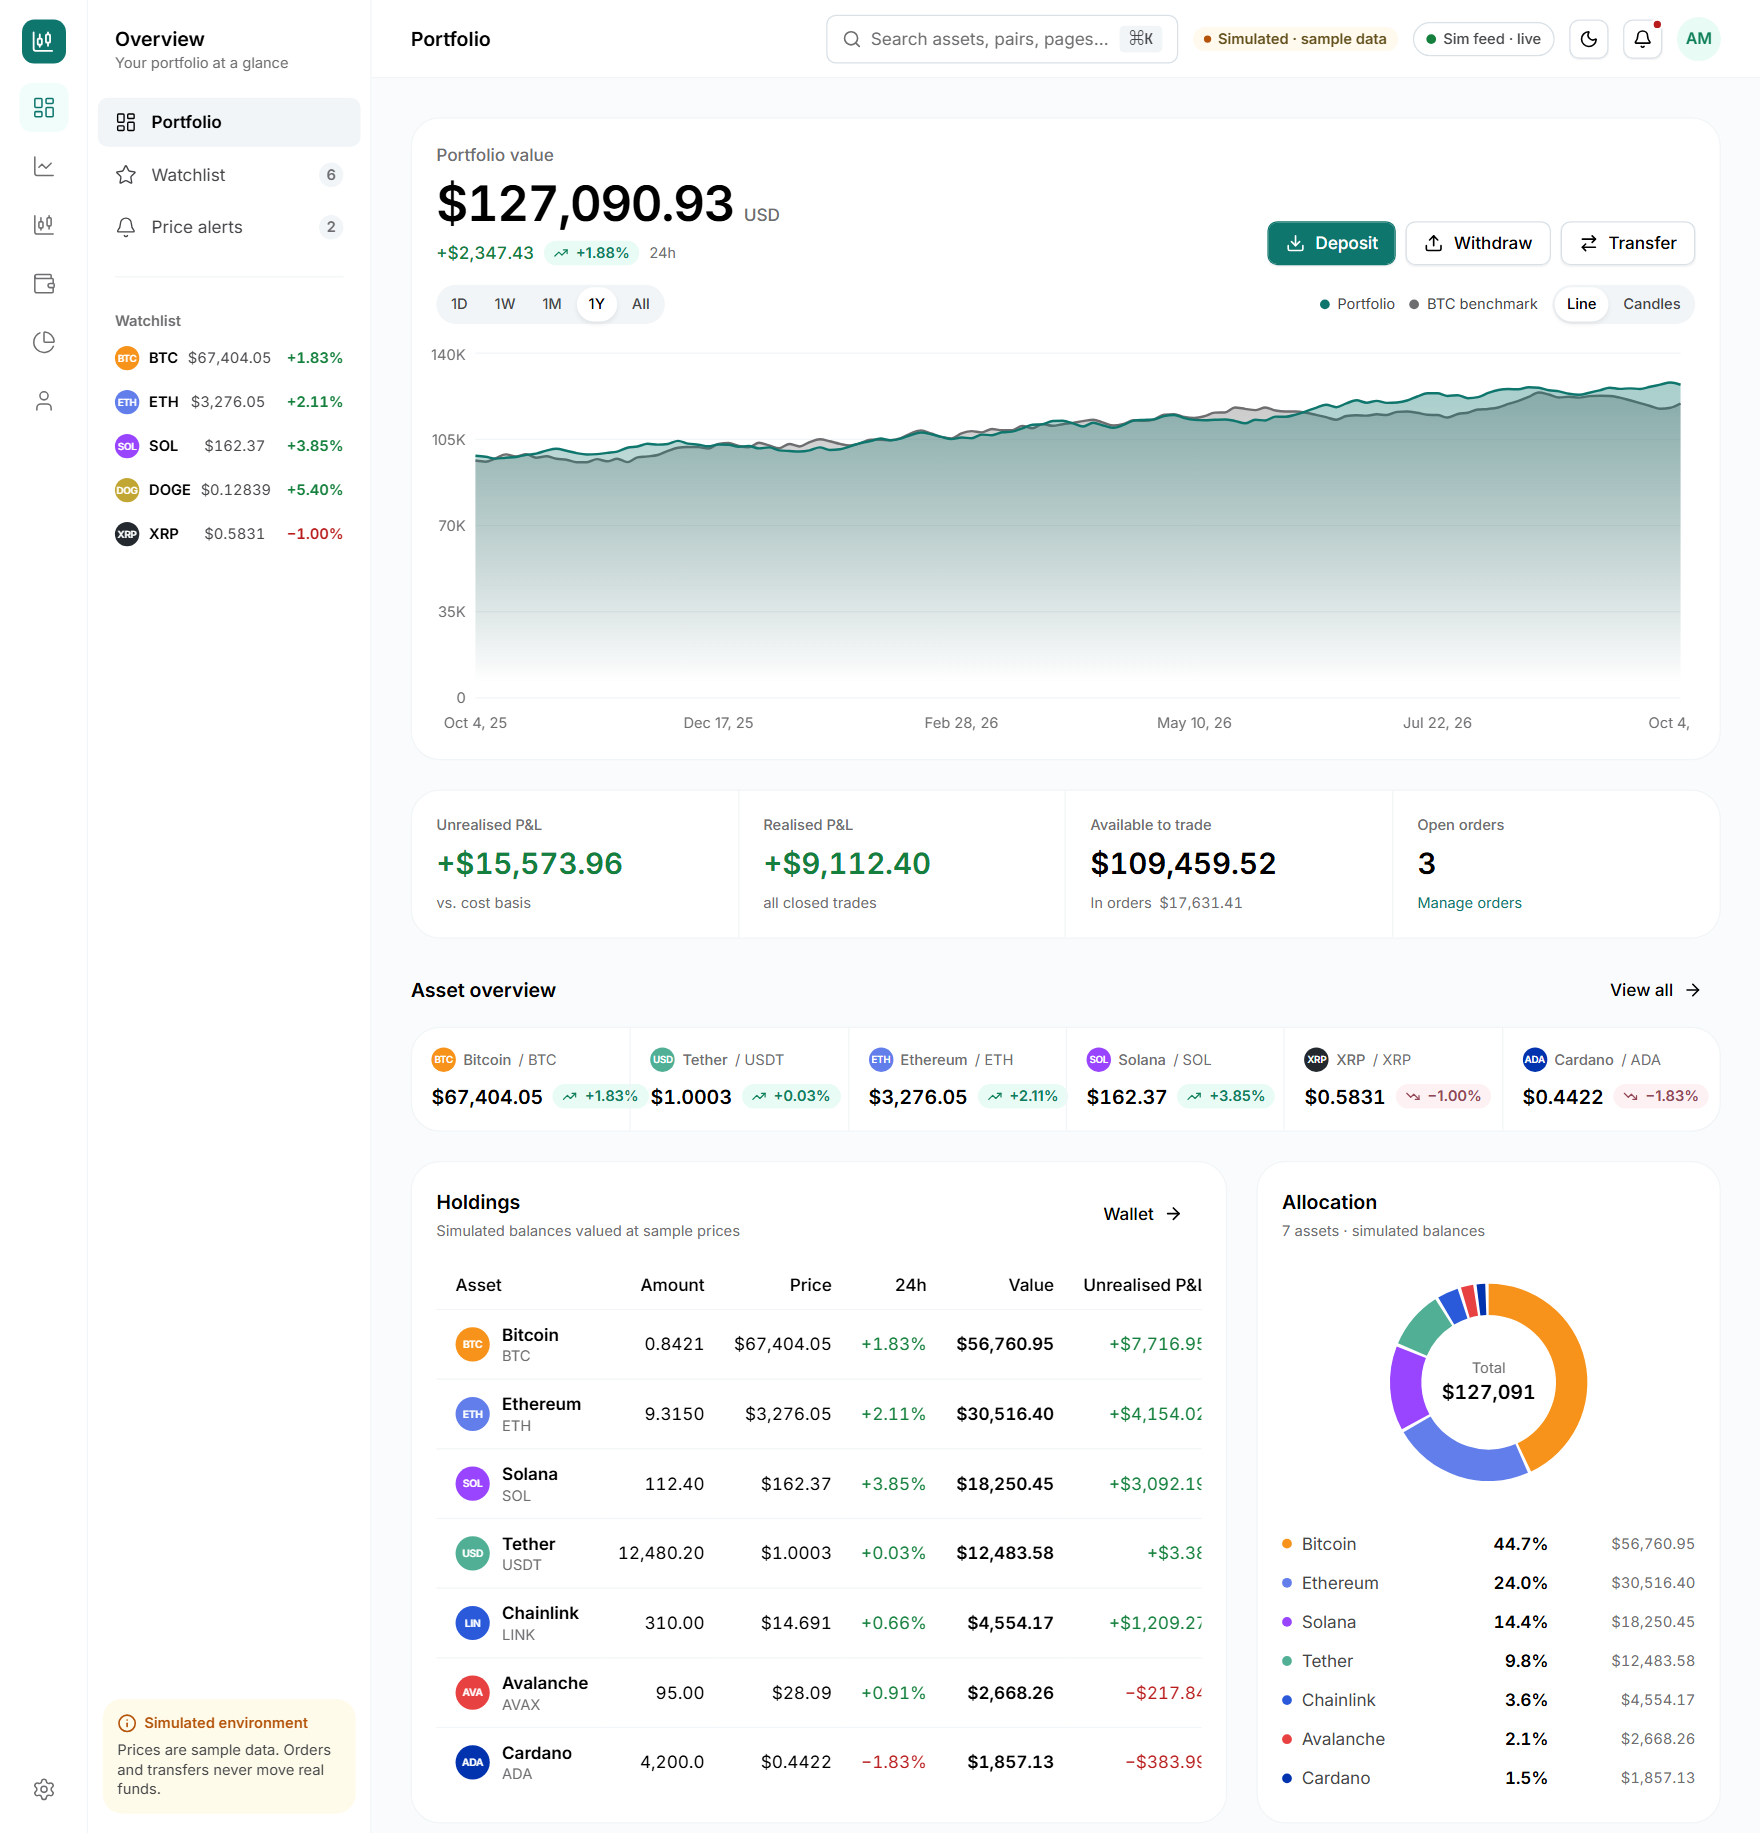Click the Avalanche 2.1% allocation row
The image size is (1760, 1833).
pos(1488,1739)
